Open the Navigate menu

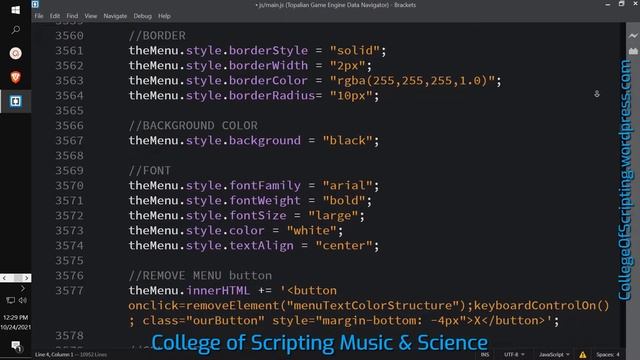coord(115,16)
